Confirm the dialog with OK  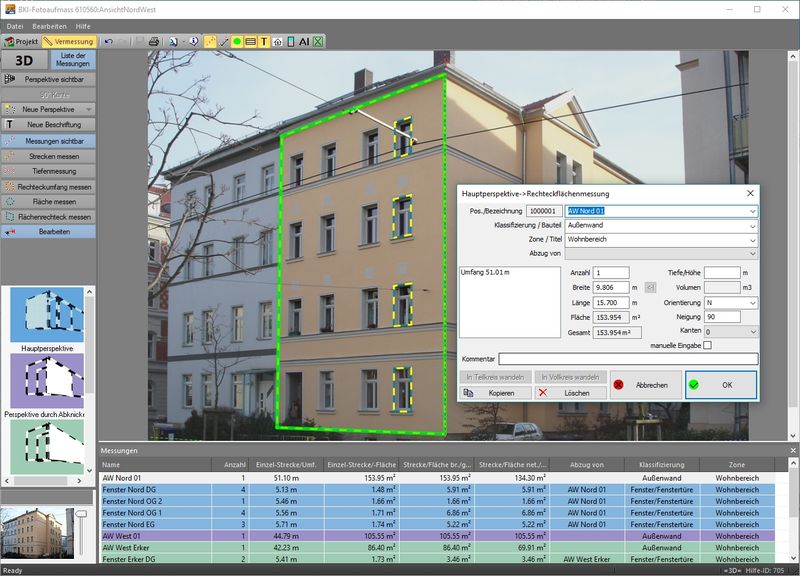(720, 385)
